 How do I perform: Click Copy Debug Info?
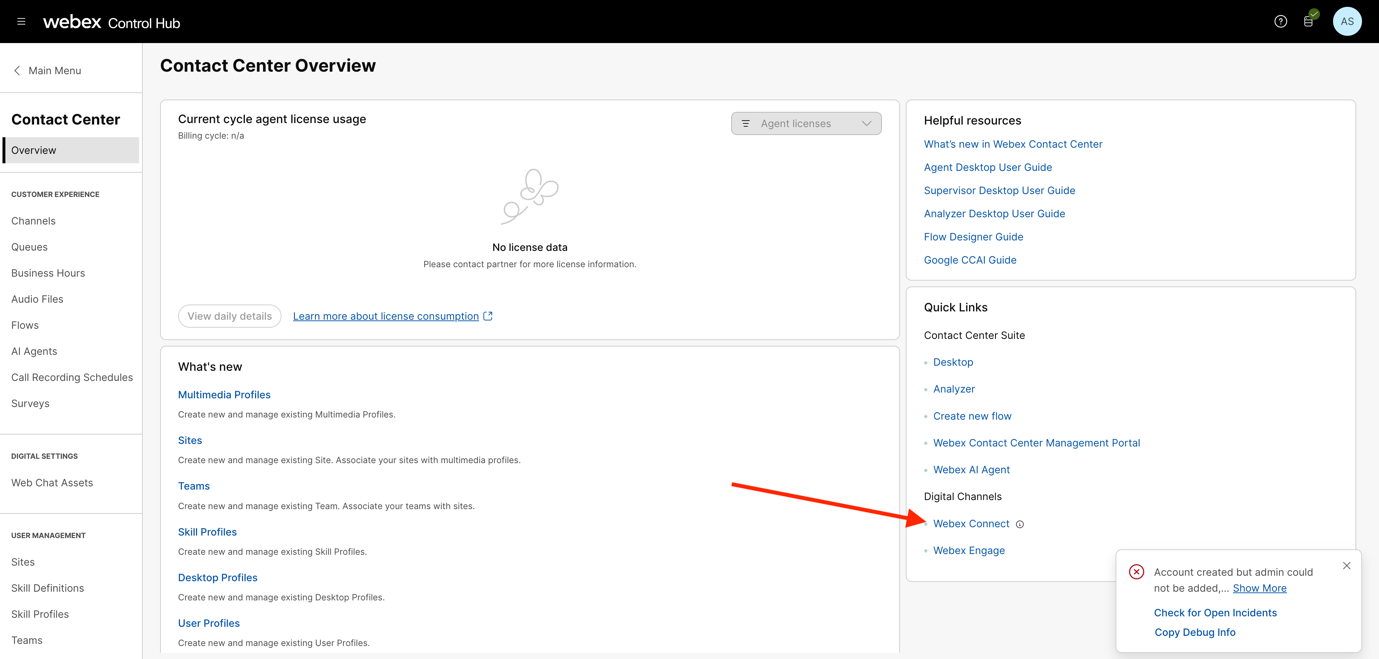click(1194, 632)
